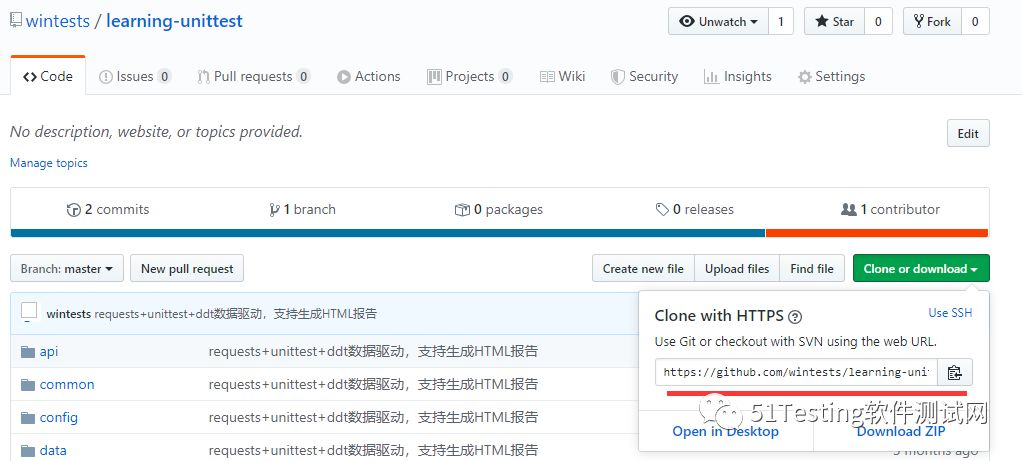Click the blue segment of the language bar
1022x461 pixels.
[x=388, y=233]
